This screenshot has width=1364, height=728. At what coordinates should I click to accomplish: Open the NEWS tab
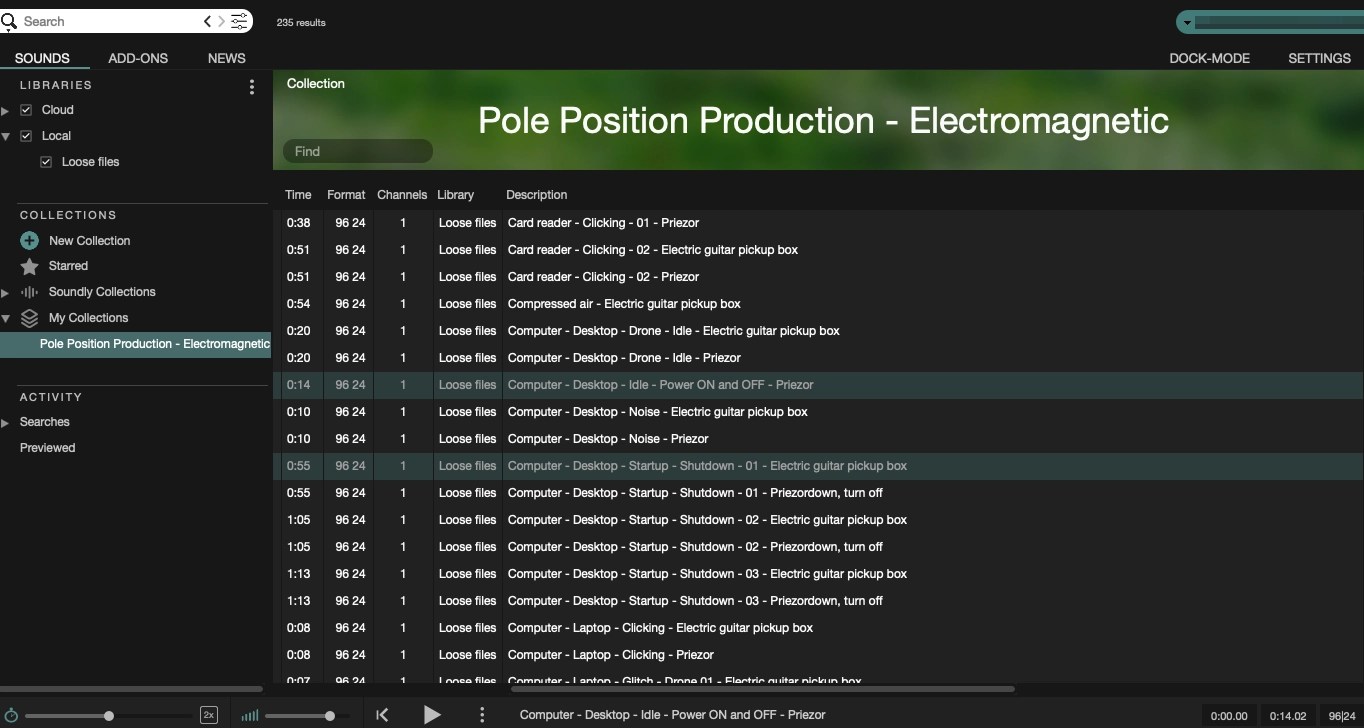[x=226, y=58]
